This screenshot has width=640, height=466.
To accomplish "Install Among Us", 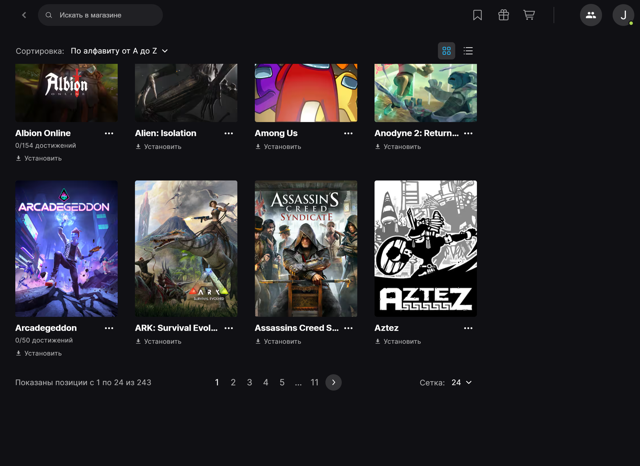I will coord(278,146).
